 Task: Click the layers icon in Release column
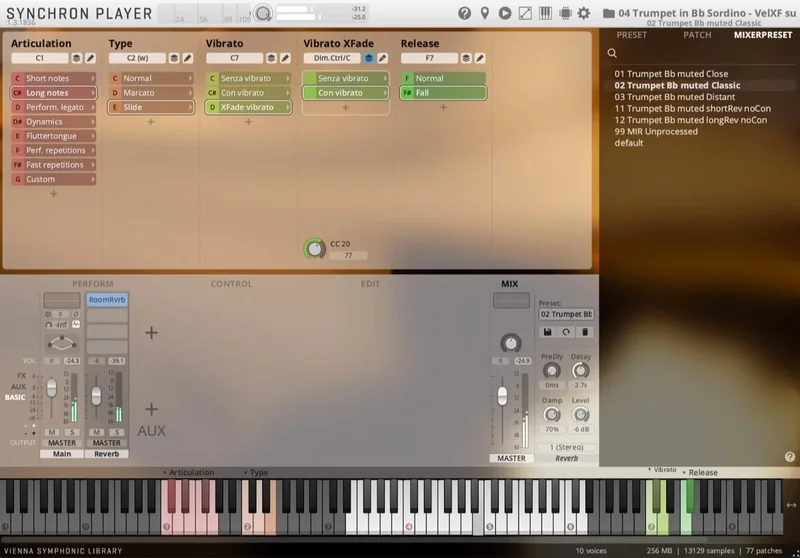click(466, 58)
